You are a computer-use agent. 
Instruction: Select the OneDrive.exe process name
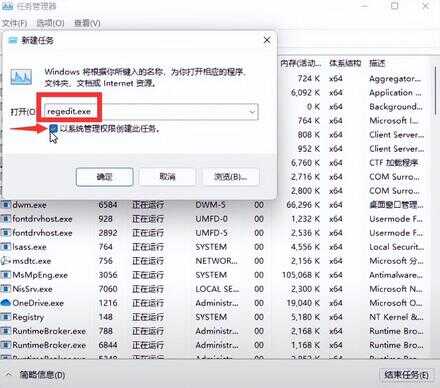point(38,303)
